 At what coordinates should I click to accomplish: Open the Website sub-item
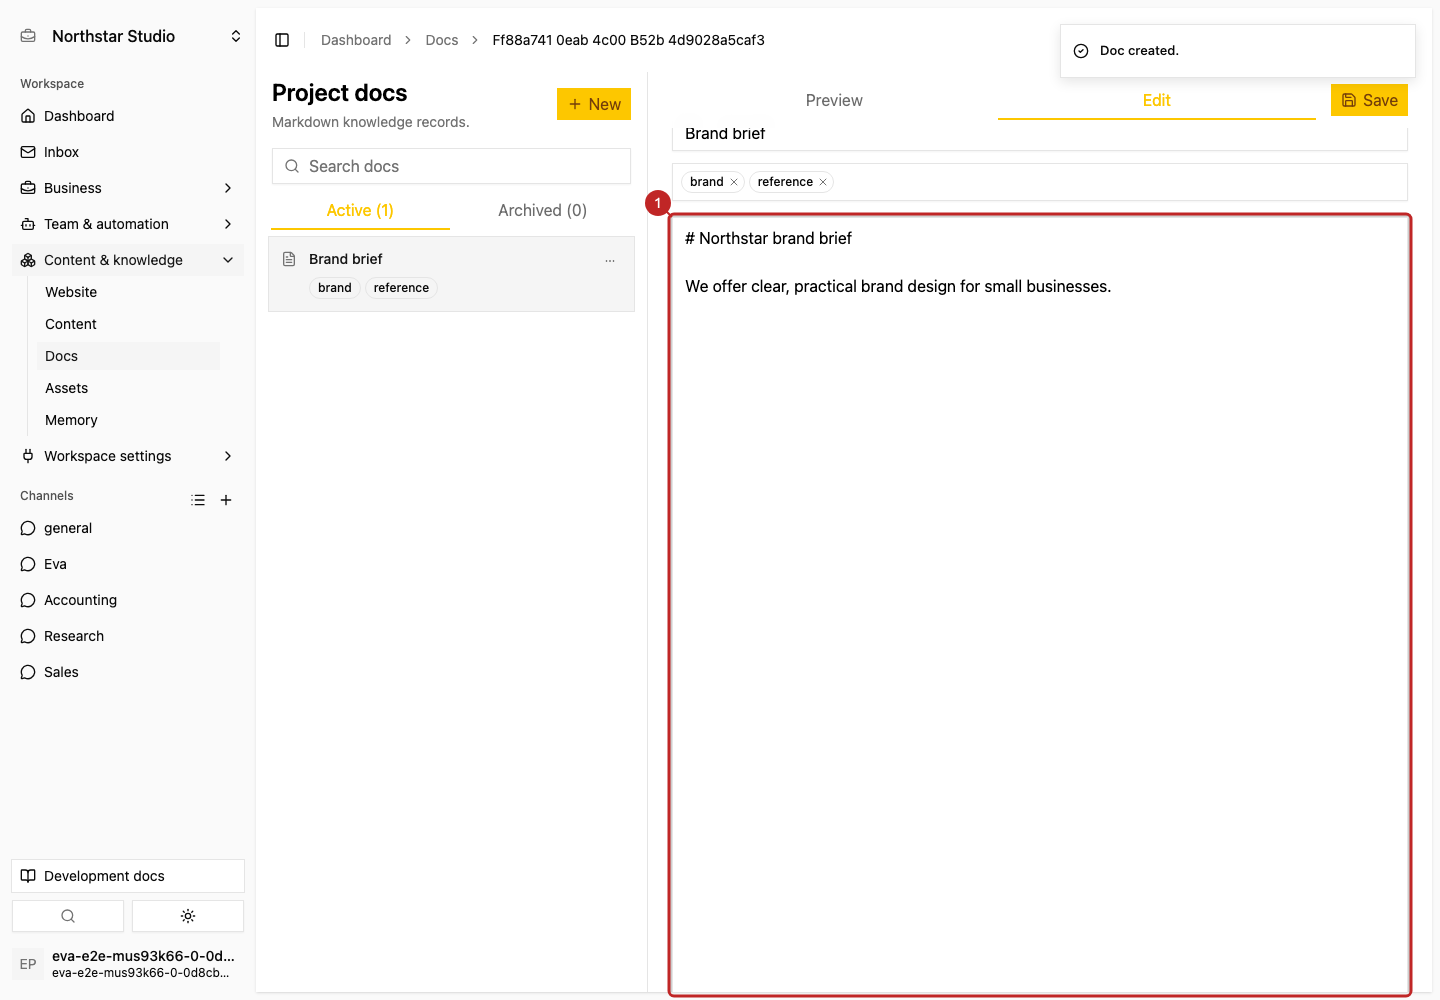128,292
